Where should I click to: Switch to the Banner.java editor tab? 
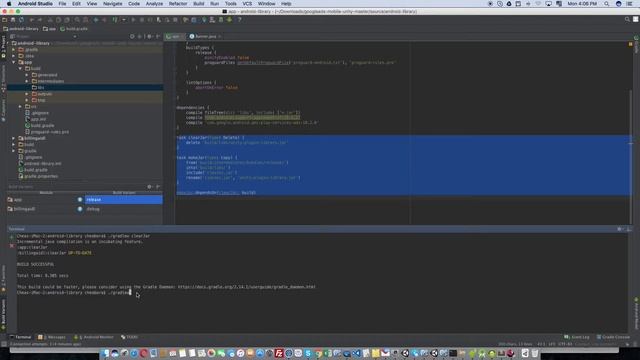205,36
